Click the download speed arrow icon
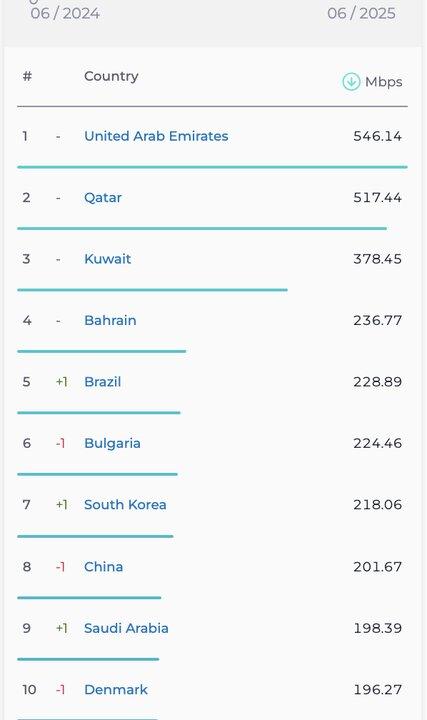 [351, 82]
